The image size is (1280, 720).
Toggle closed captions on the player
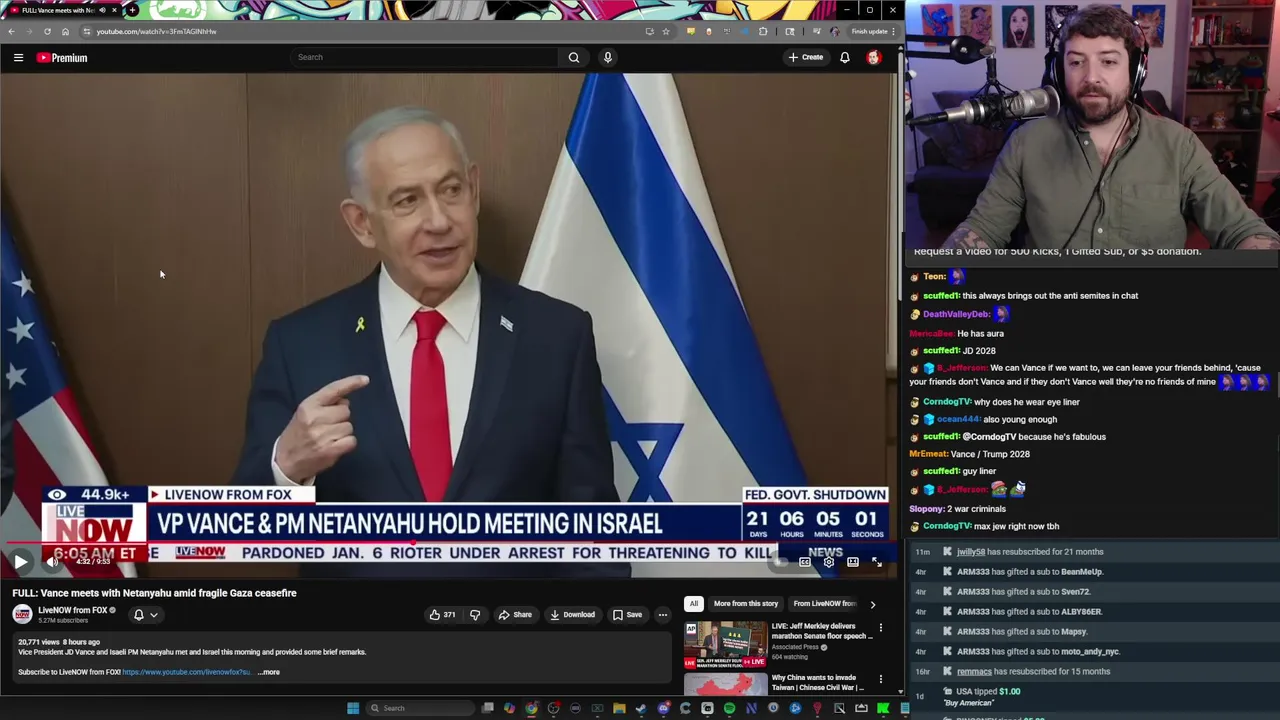[x=804, y=562]
